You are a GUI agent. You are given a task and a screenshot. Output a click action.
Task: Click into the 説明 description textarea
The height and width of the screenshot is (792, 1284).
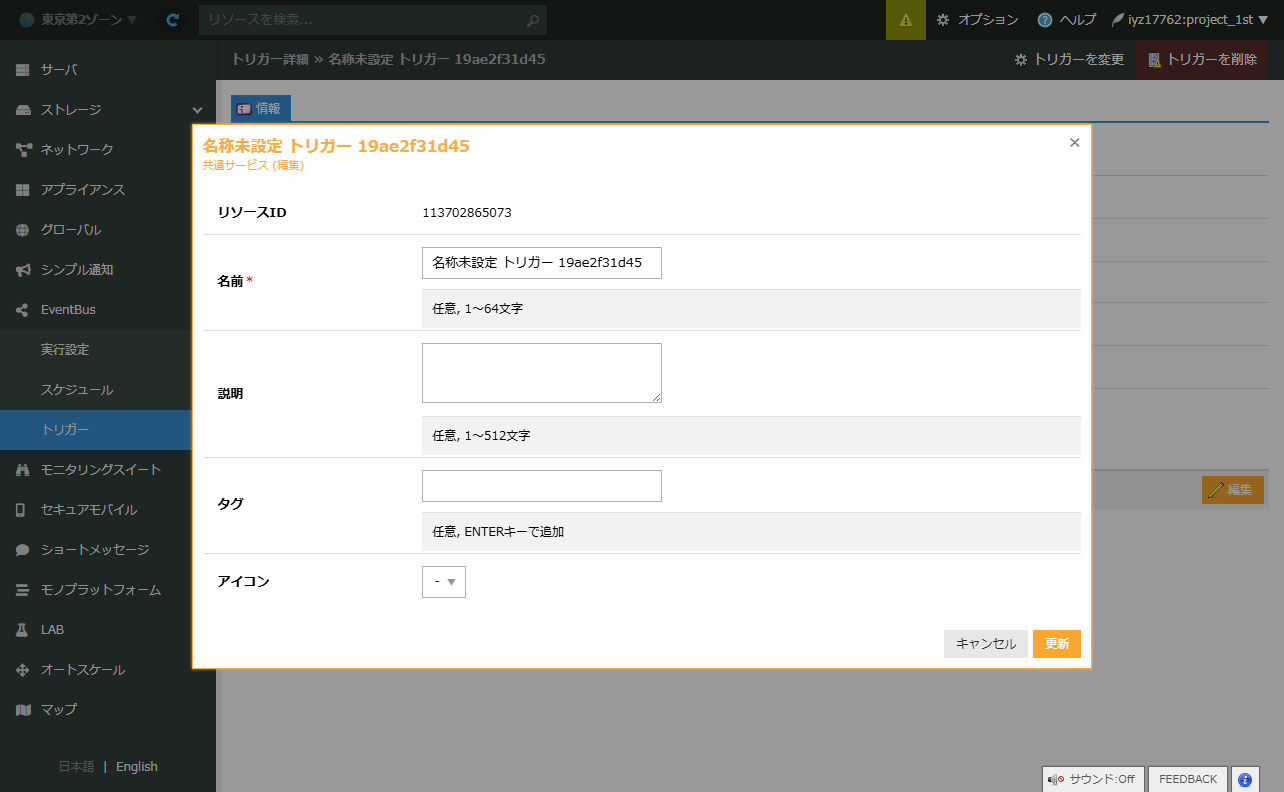[x=541, y=373]
